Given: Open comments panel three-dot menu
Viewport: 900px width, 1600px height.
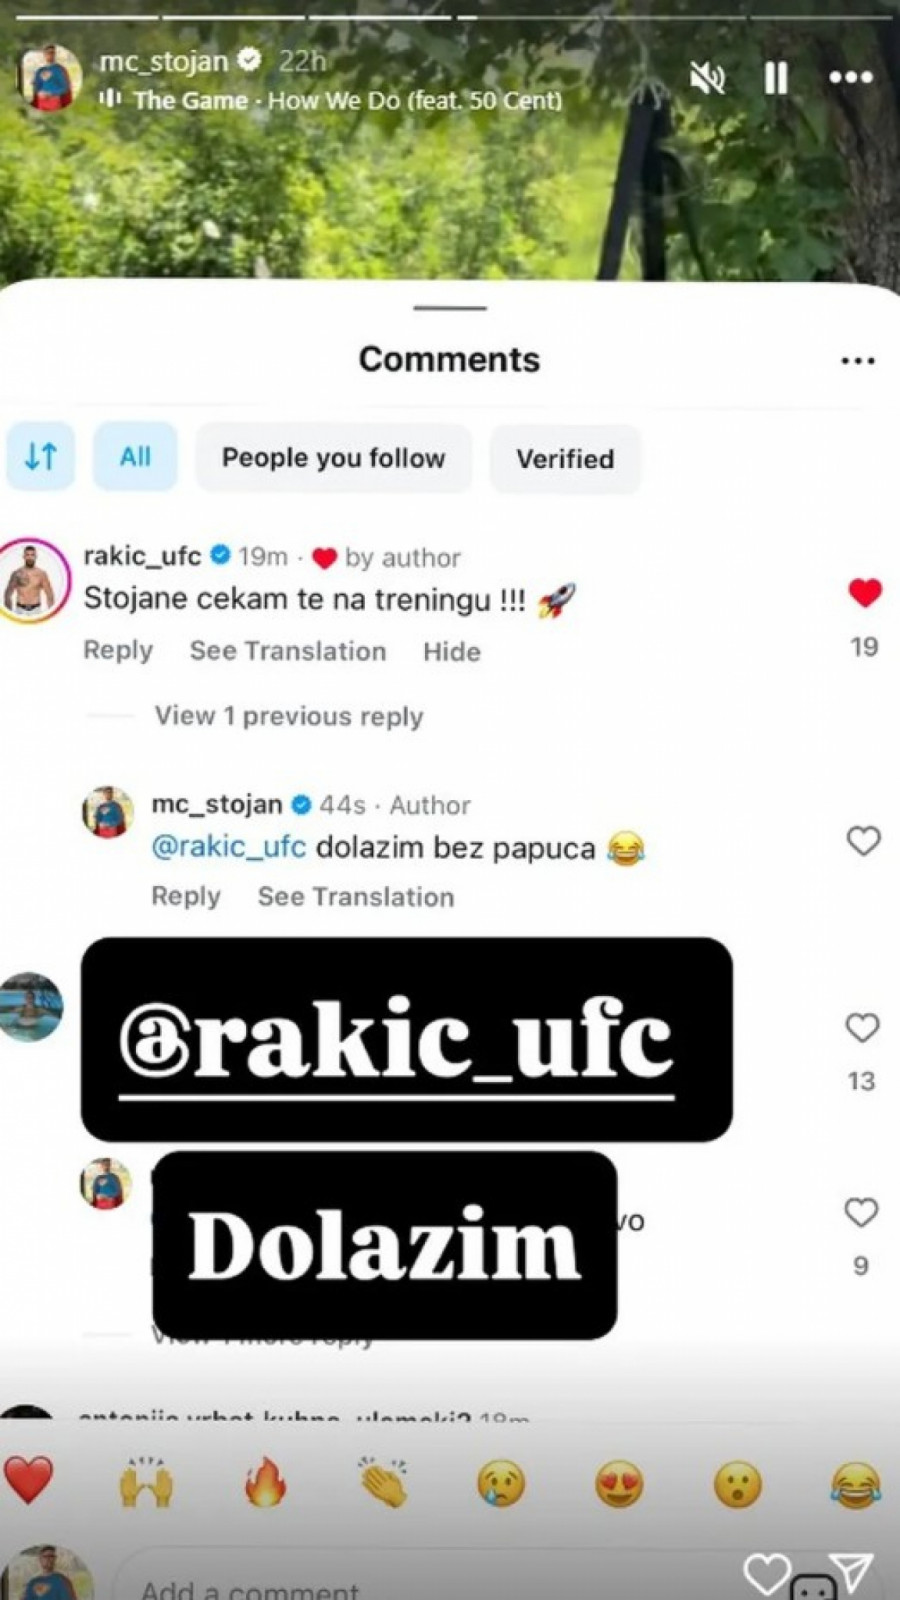Looking at the screenshot, I should click(x=858, y=361).
